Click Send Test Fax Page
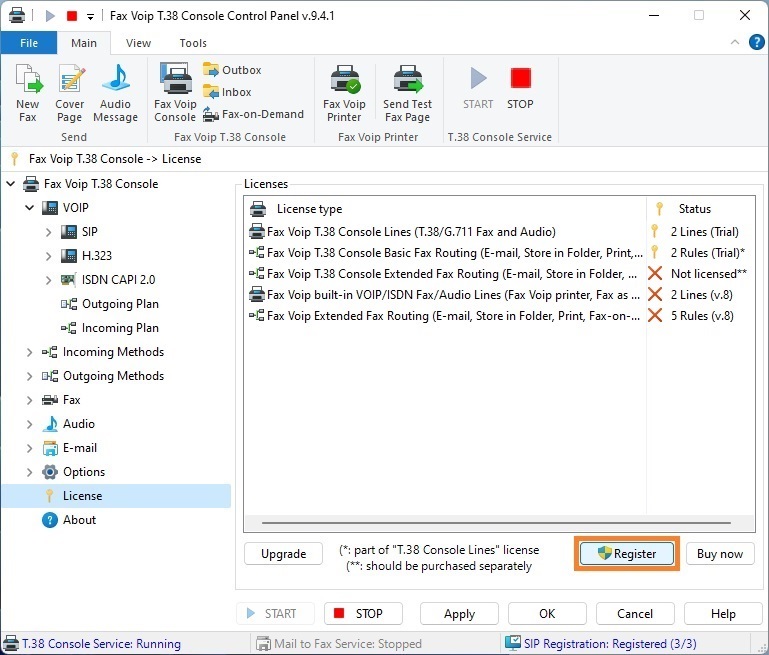This screenshot has width=769, height=655. point(408,93)
